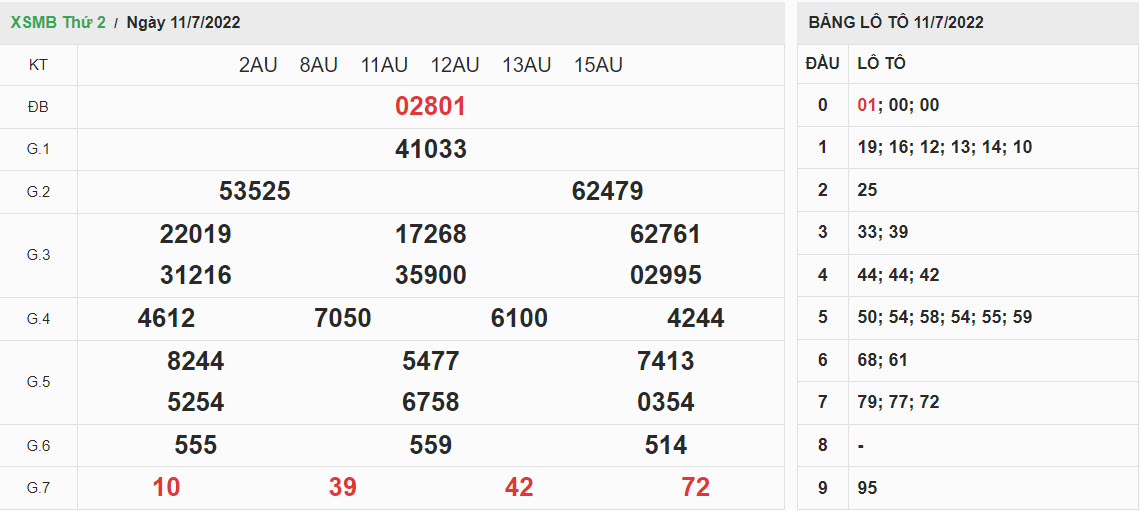
Task: Select lô tô entry 95 in row 9
Action: [868, 487]
